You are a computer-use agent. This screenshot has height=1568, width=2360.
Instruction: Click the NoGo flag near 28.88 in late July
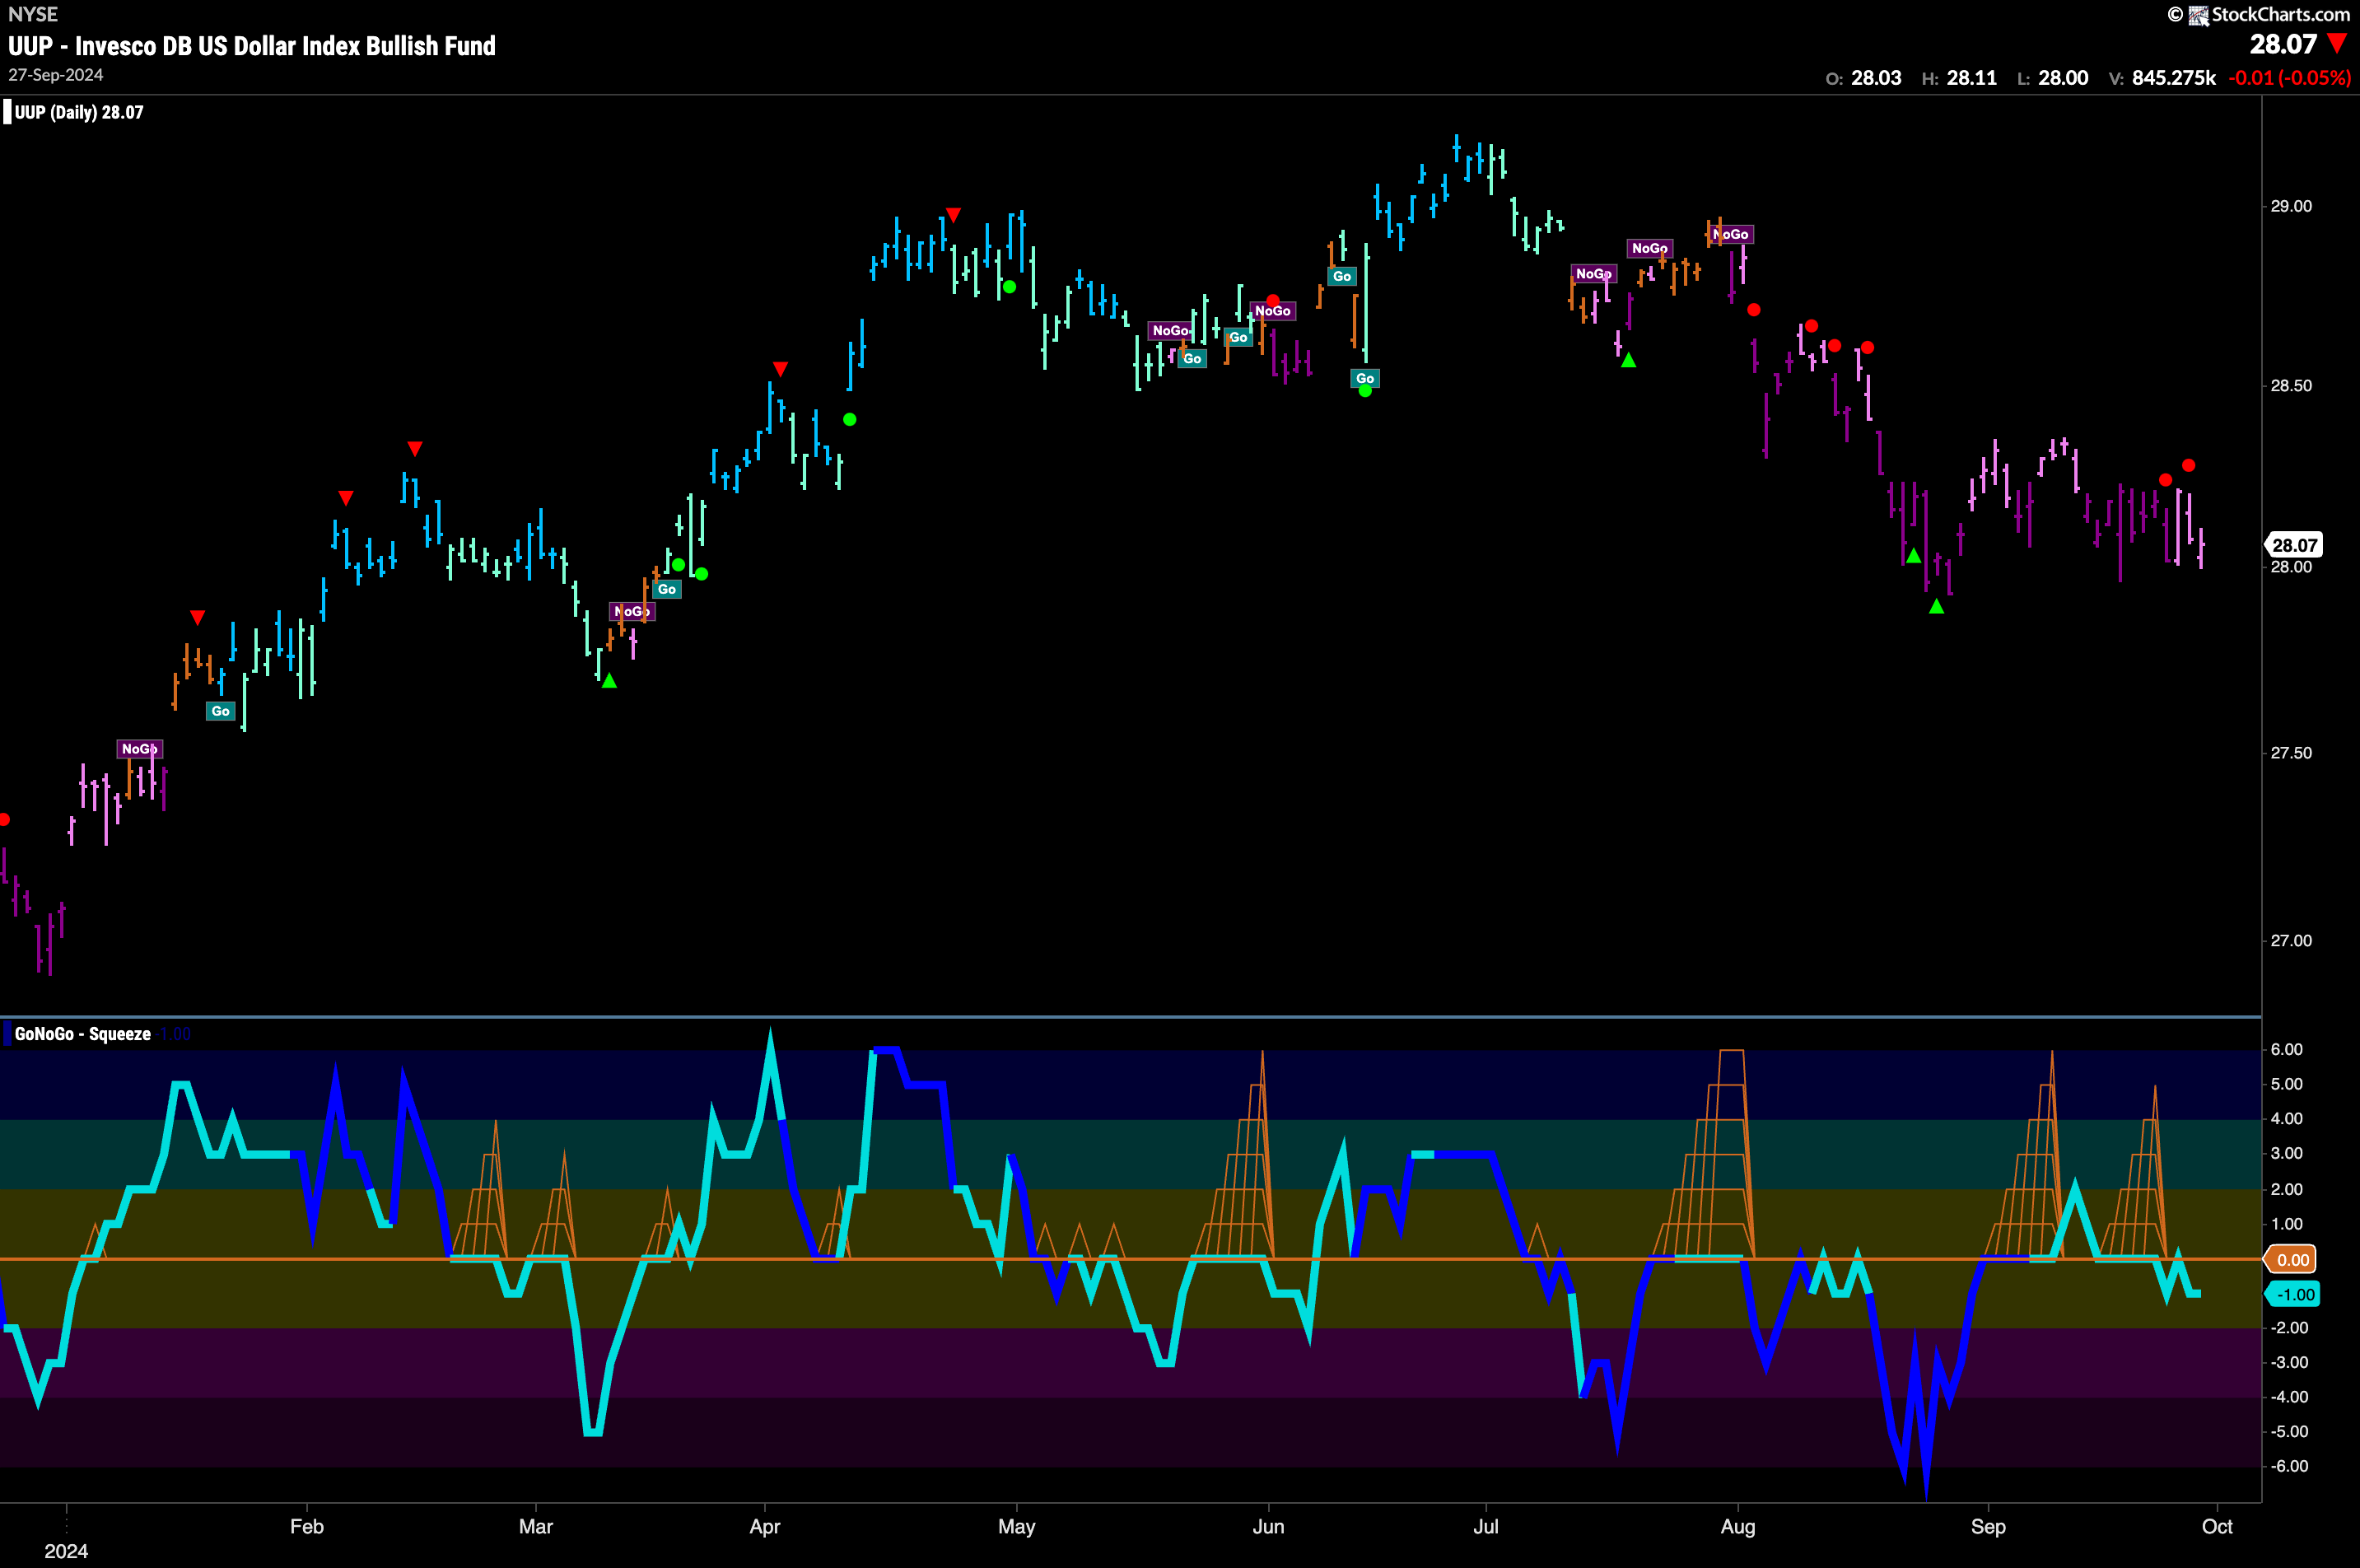point(1649,248)
